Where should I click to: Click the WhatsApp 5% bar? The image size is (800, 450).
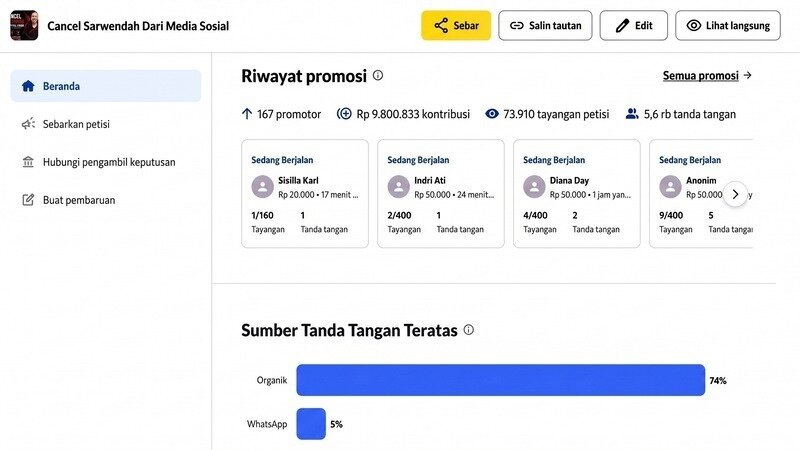(x=311, y=424)
